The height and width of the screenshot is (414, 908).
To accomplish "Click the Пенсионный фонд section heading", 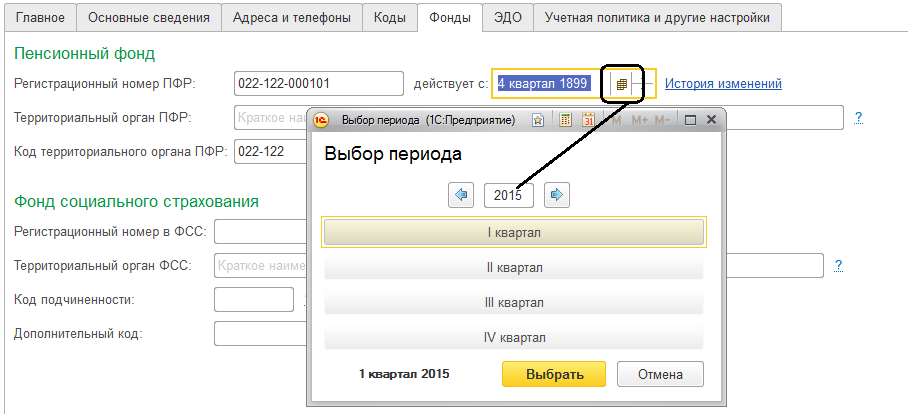I will 85,54.
